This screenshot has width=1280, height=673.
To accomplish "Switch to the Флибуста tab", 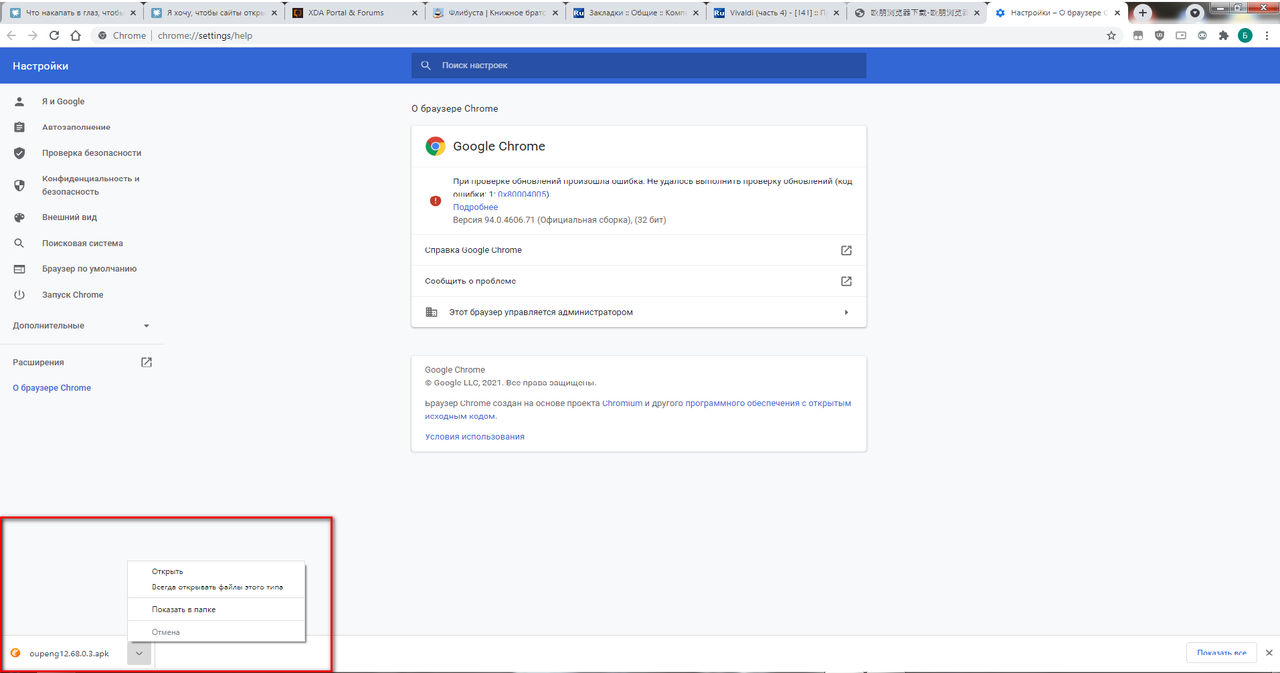I will (493, 13).
